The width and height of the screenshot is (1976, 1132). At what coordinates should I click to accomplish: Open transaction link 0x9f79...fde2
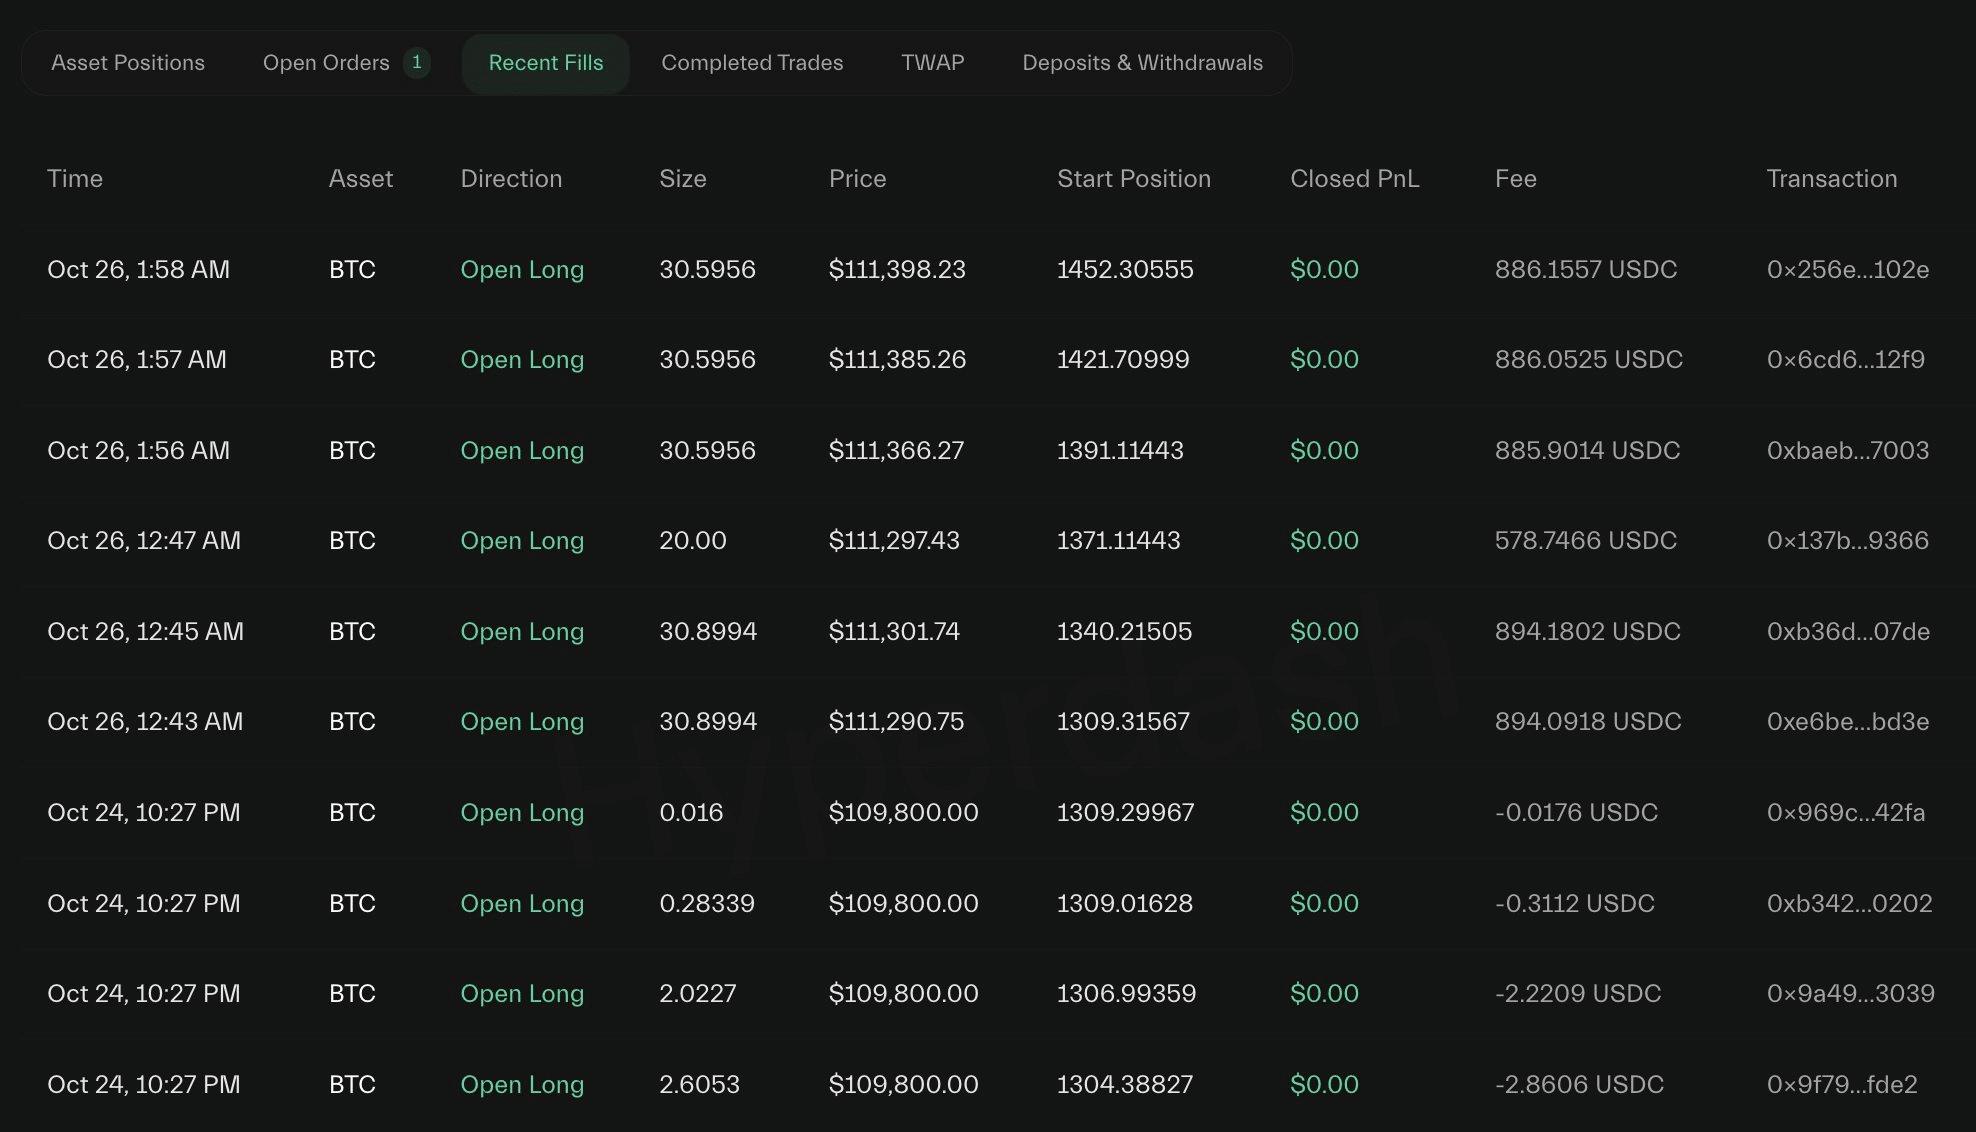(1842, 1085)
